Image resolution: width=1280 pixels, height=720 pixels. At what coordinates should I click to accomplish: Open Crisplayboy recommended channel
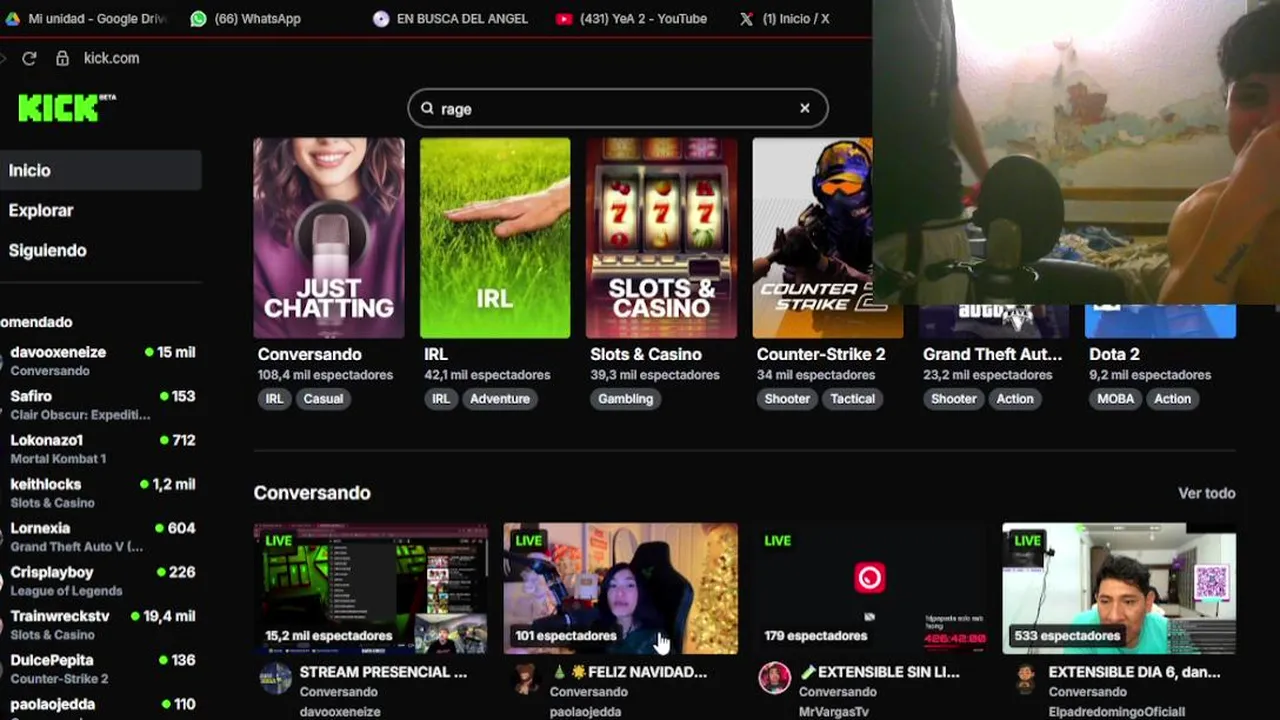click(100, 580)
